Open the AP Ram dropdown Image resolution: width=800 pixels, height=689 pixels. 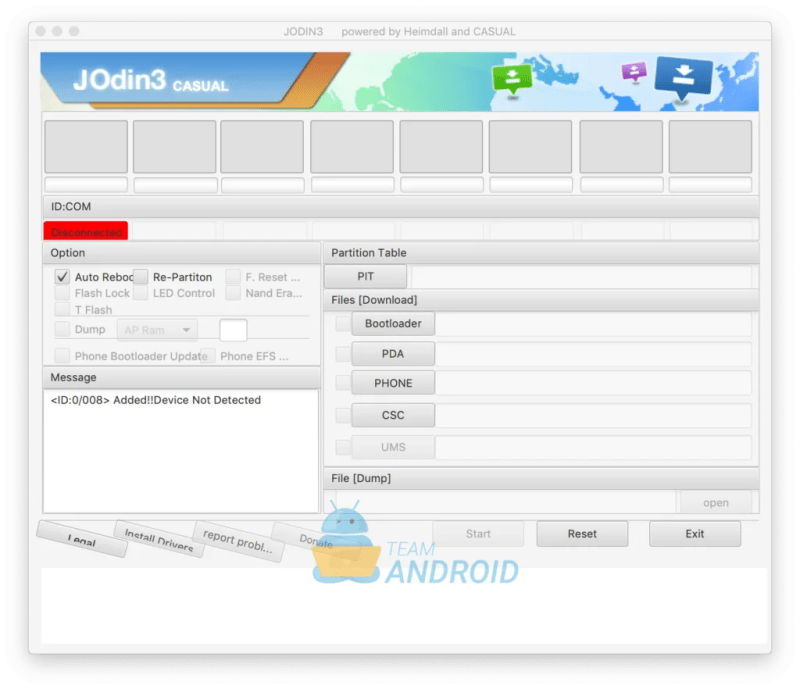157,330
